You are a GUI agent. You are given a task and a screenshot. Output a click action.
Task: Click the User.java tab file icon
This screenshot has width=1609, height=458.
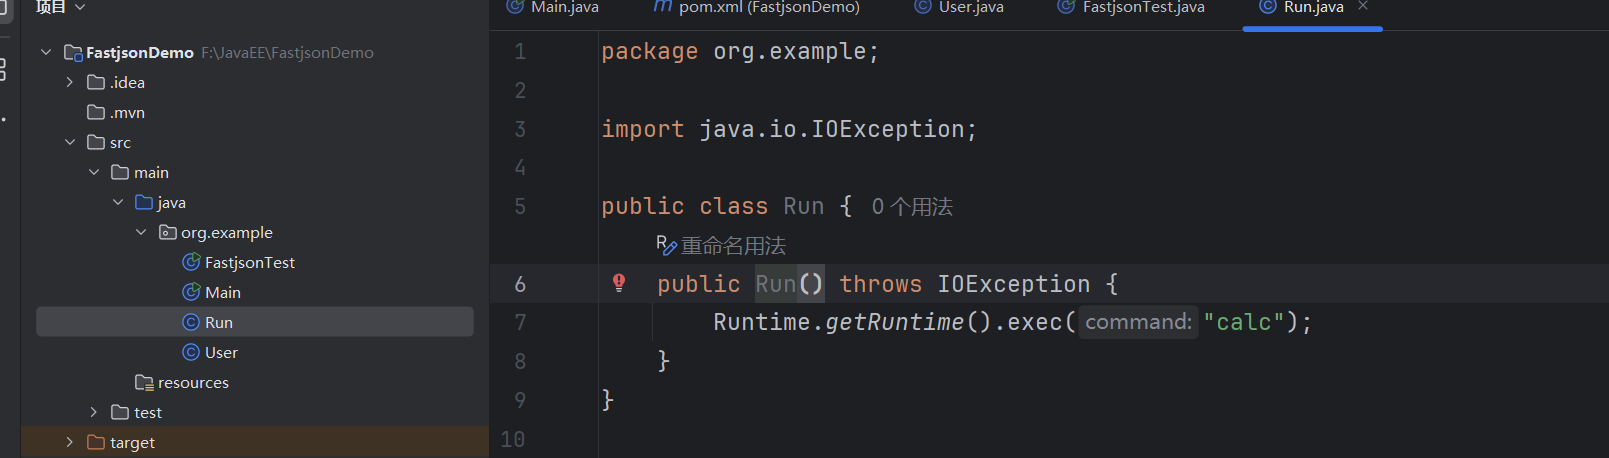coord(922,6)
